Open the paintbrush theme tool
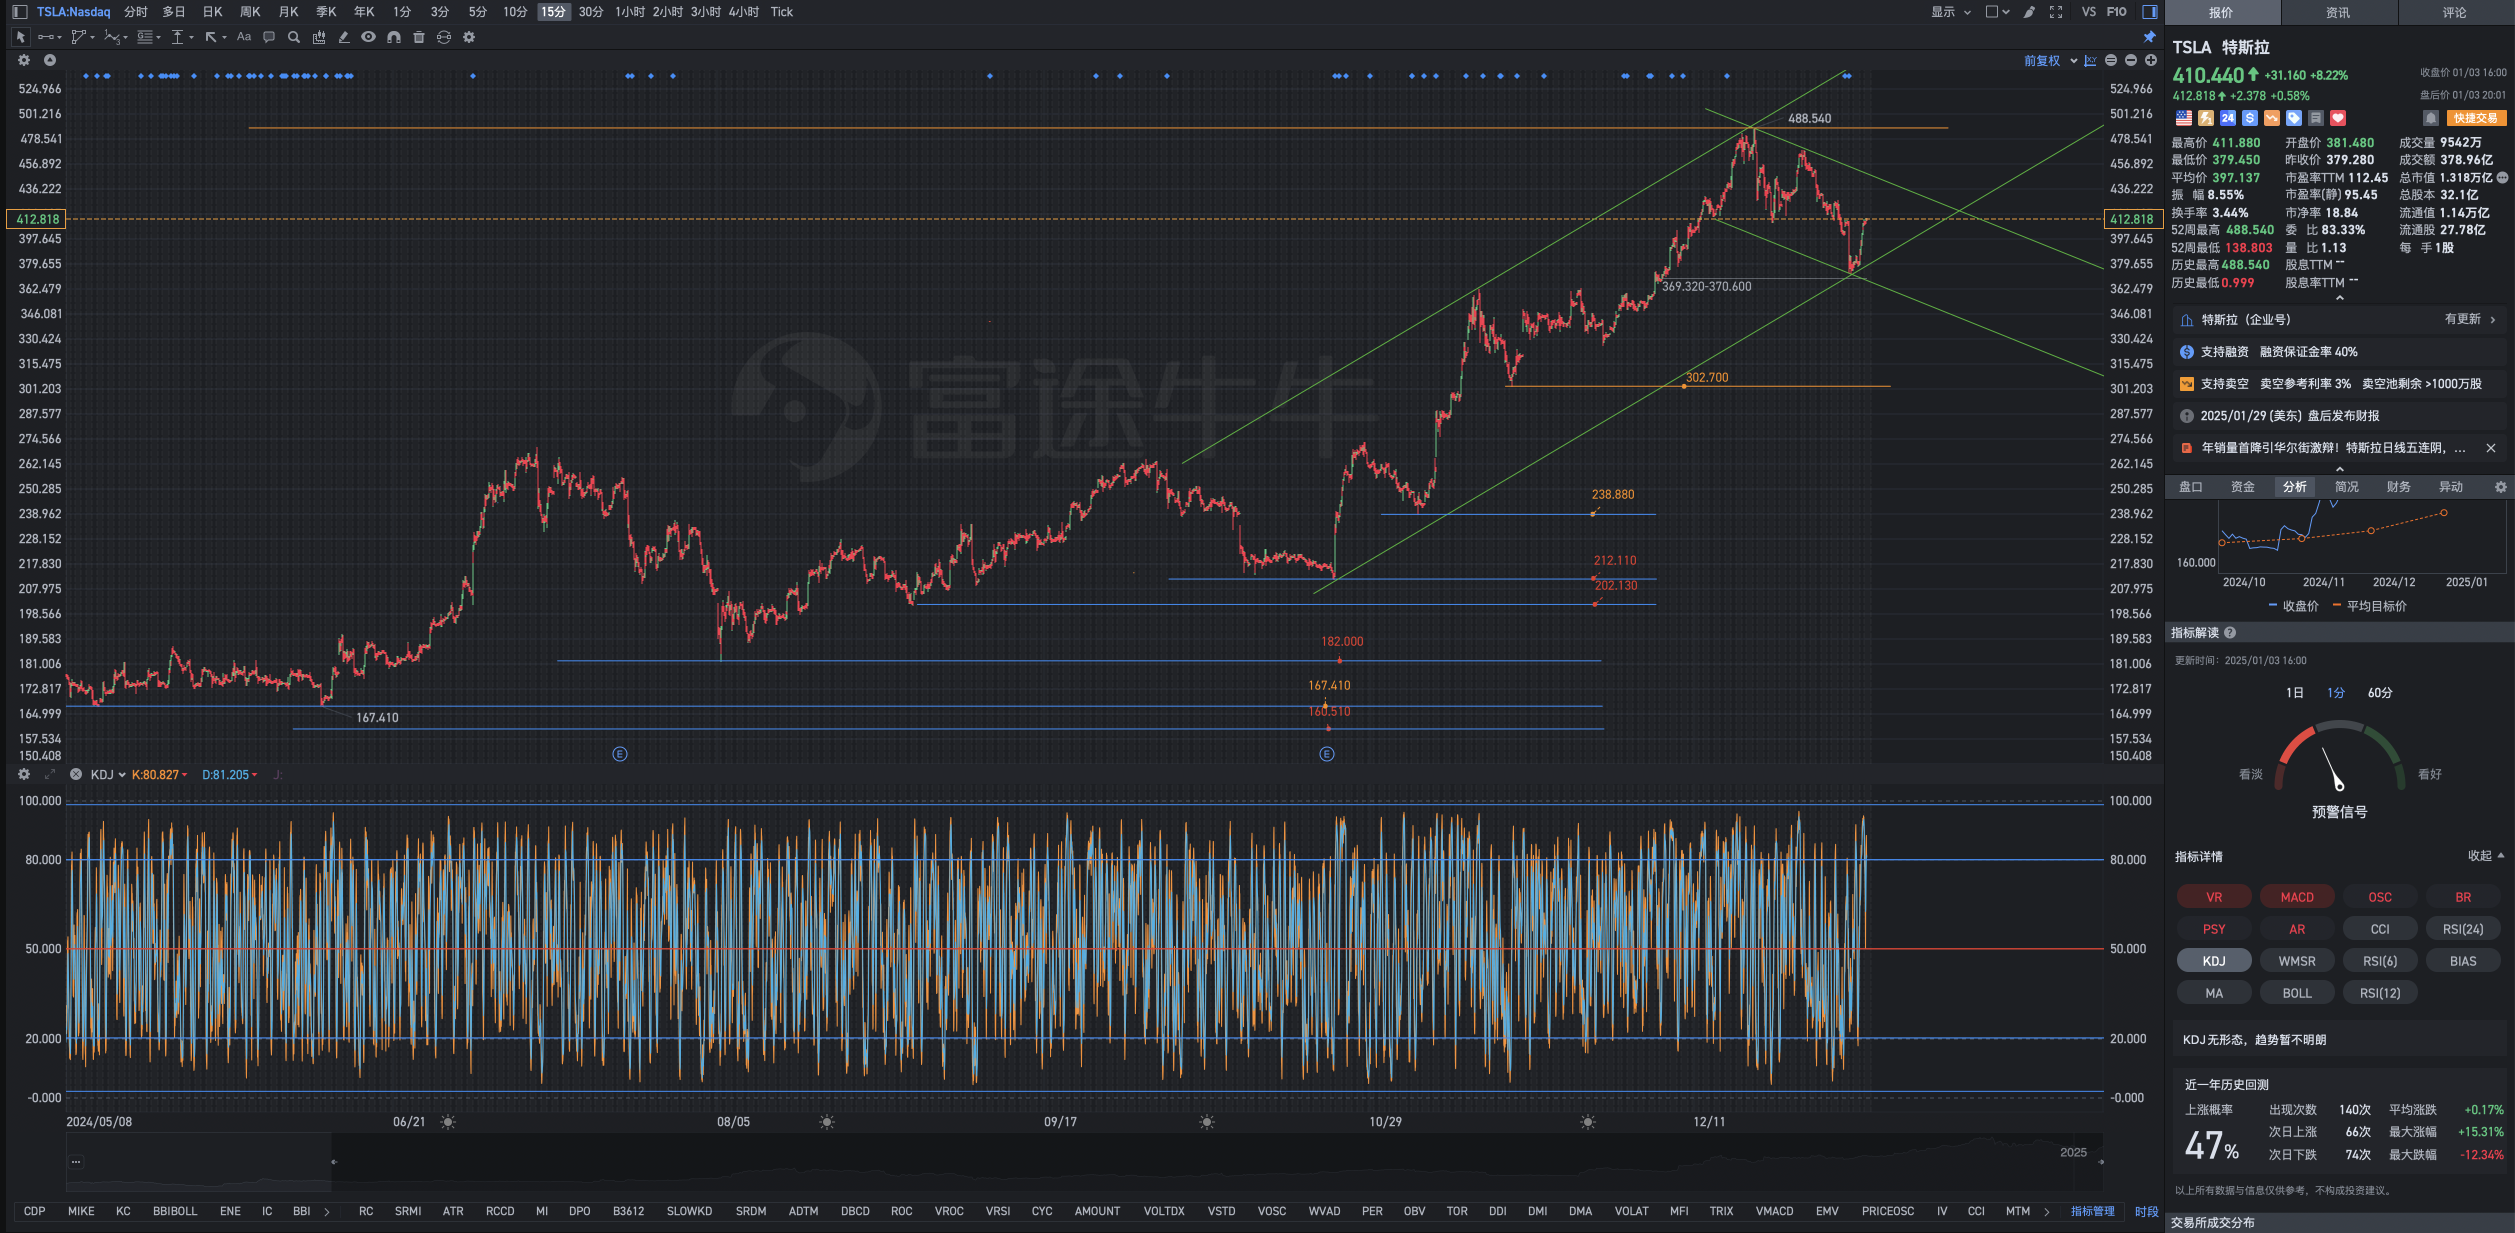Viewport: 2515px width, 1233px height. tap(2029, 12)
